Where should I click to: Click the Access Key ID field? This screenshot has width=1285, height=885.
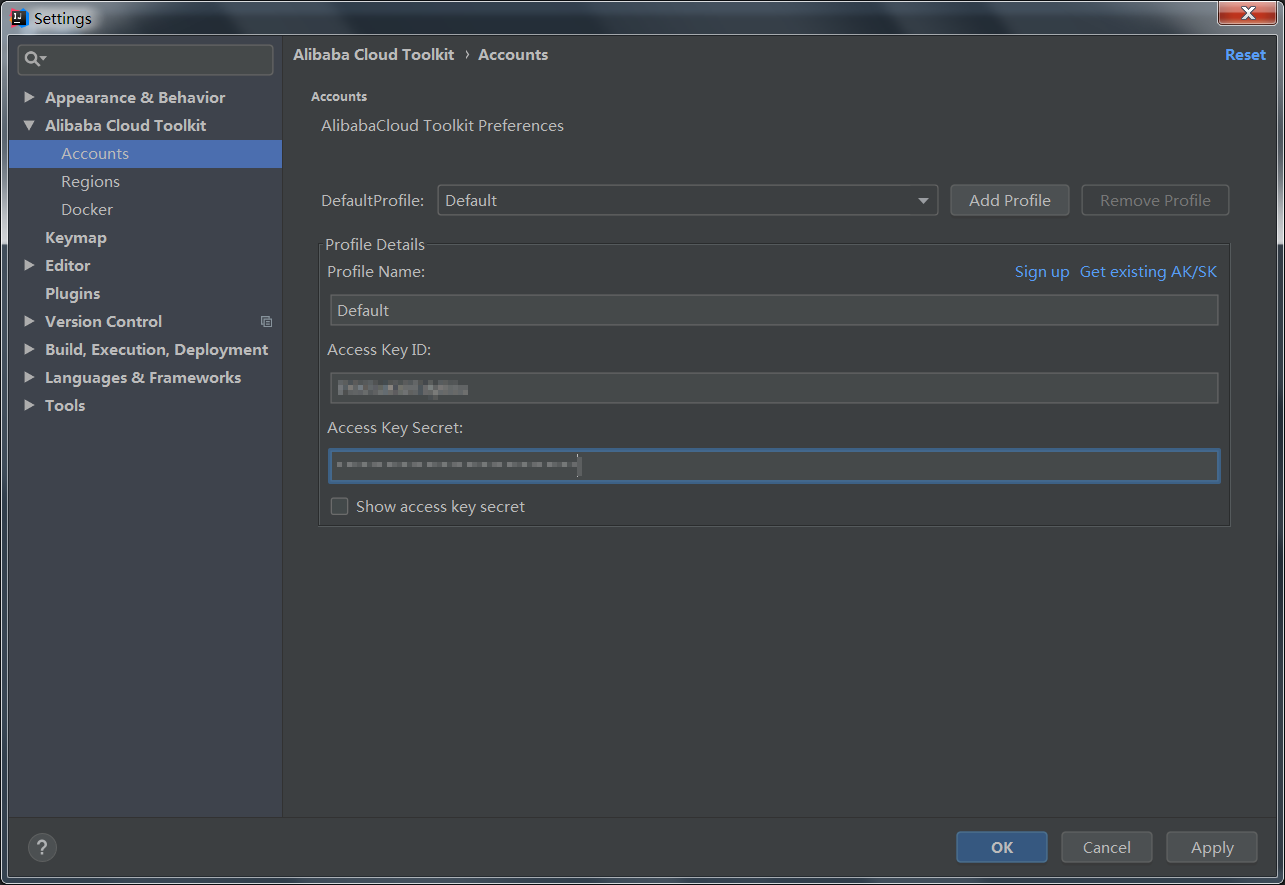click(x=774, y=389)
